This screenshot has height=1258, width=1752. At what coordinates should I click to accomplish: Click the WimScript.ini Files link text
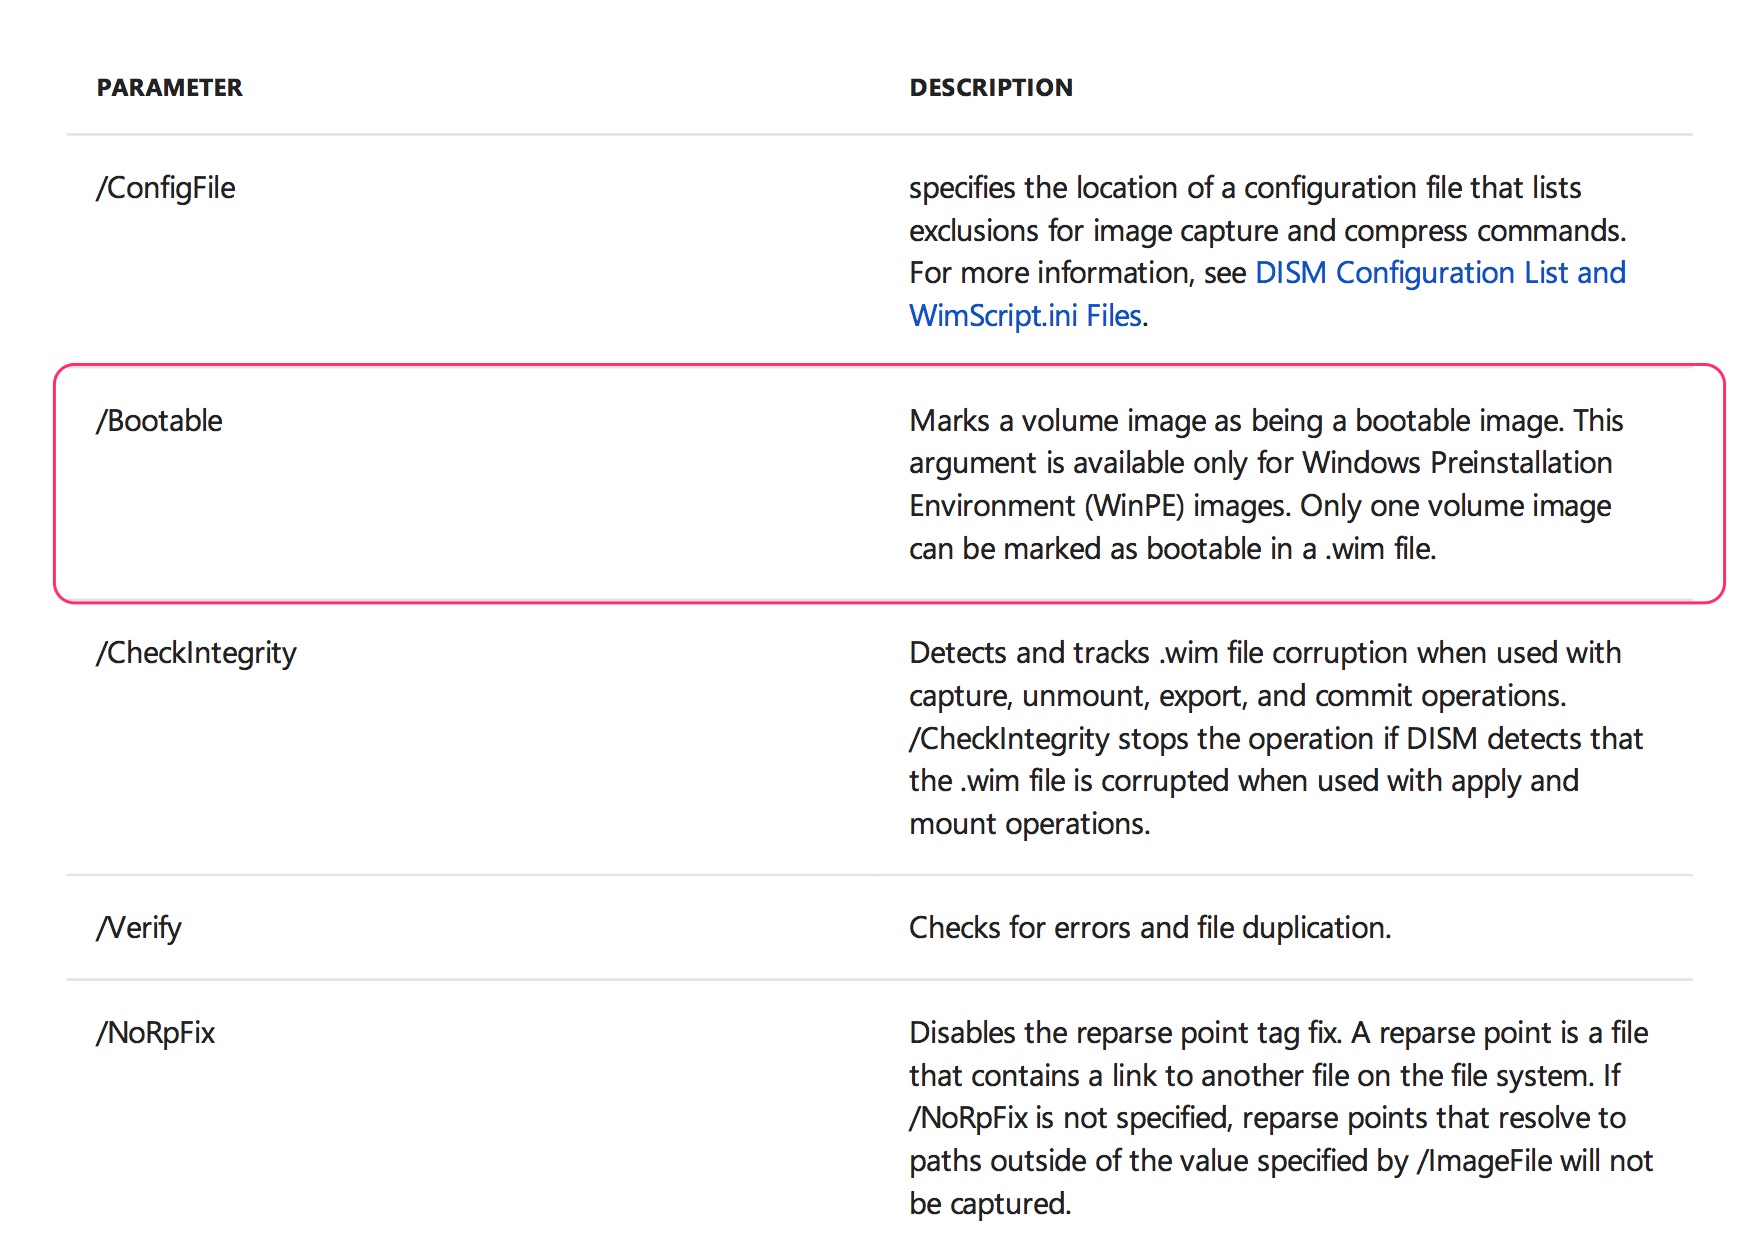pos(1025,316)
